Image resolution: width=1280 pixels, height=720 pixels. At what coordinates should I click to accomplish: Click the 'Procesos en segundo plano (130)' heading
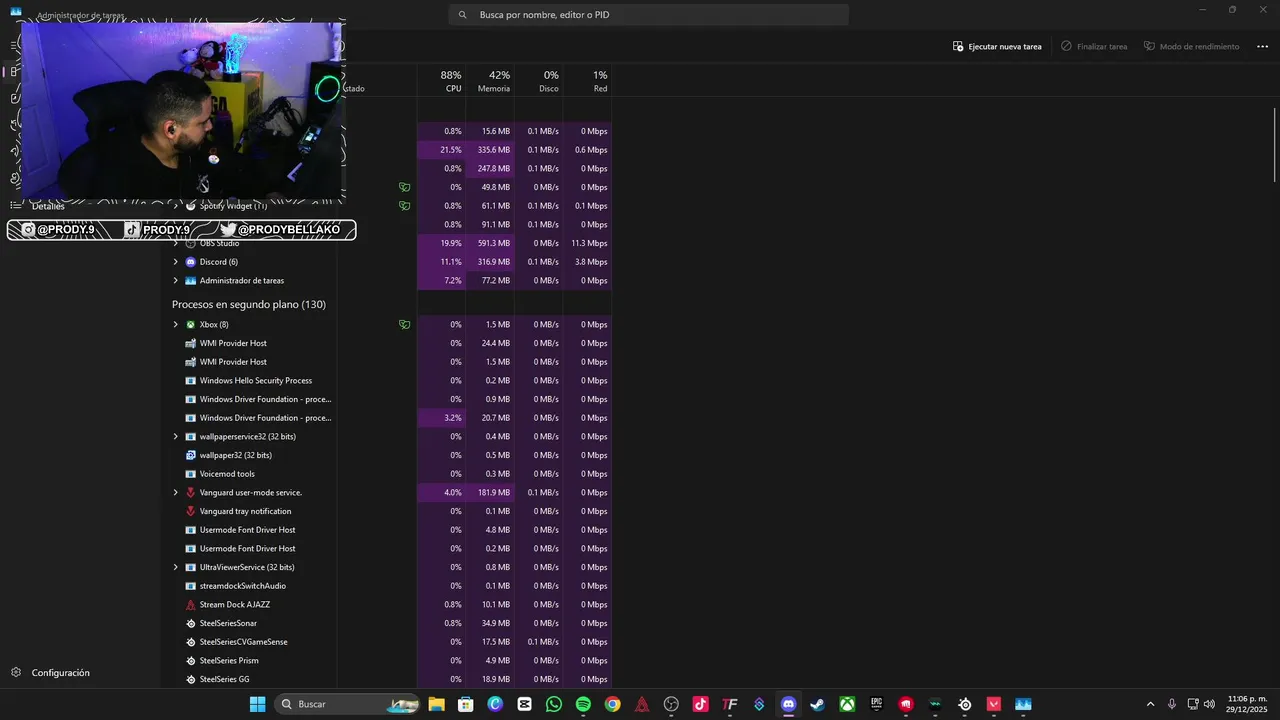[x=249, y=304]
